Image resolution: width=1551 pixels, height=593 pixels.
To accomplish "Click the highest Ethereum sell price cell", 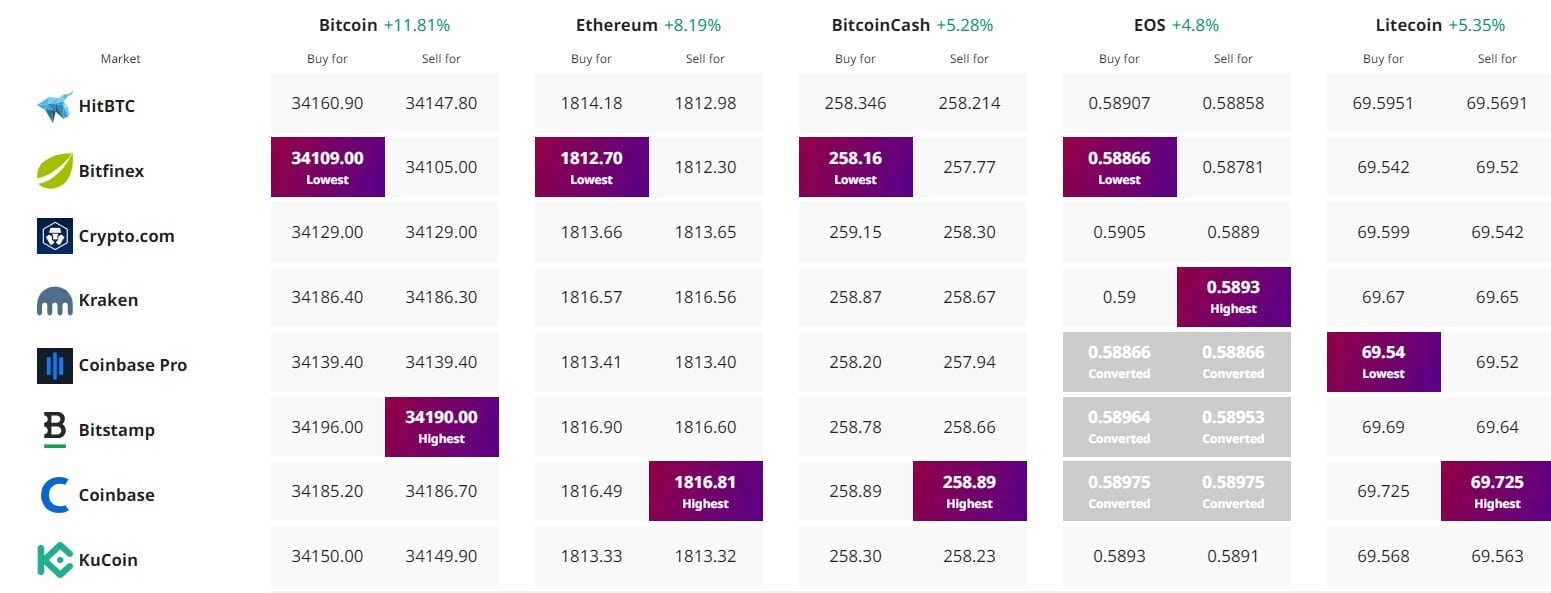I will (x=705, y=490).
